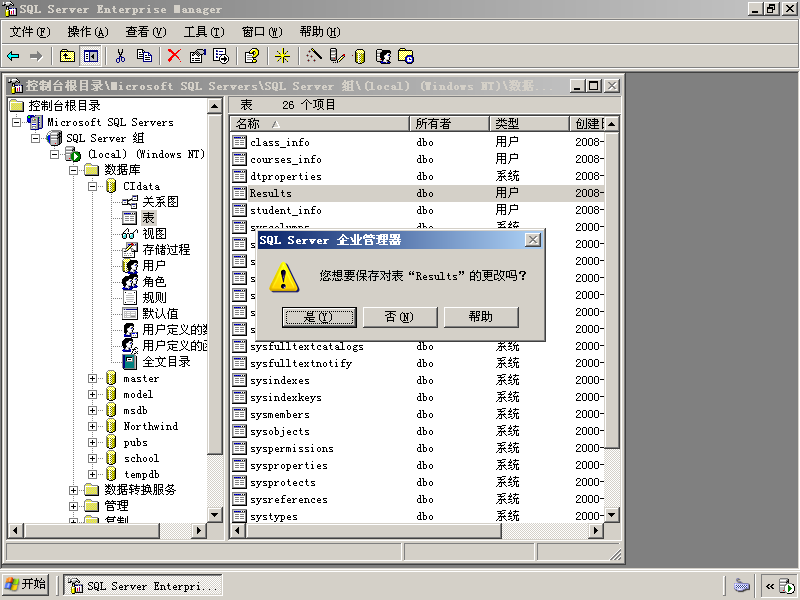Expand the master database node
Viewport: 800px width, 600px height.
tap(92, 379)
